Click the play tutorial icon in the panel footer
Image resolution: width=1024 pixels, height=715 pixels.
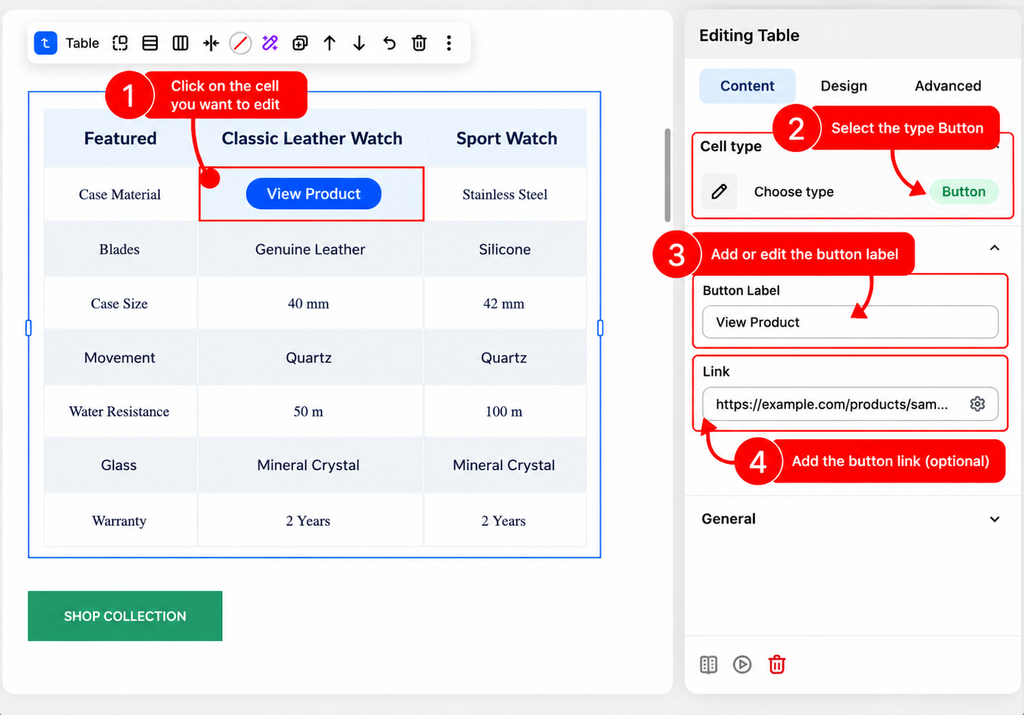[742, 665]
